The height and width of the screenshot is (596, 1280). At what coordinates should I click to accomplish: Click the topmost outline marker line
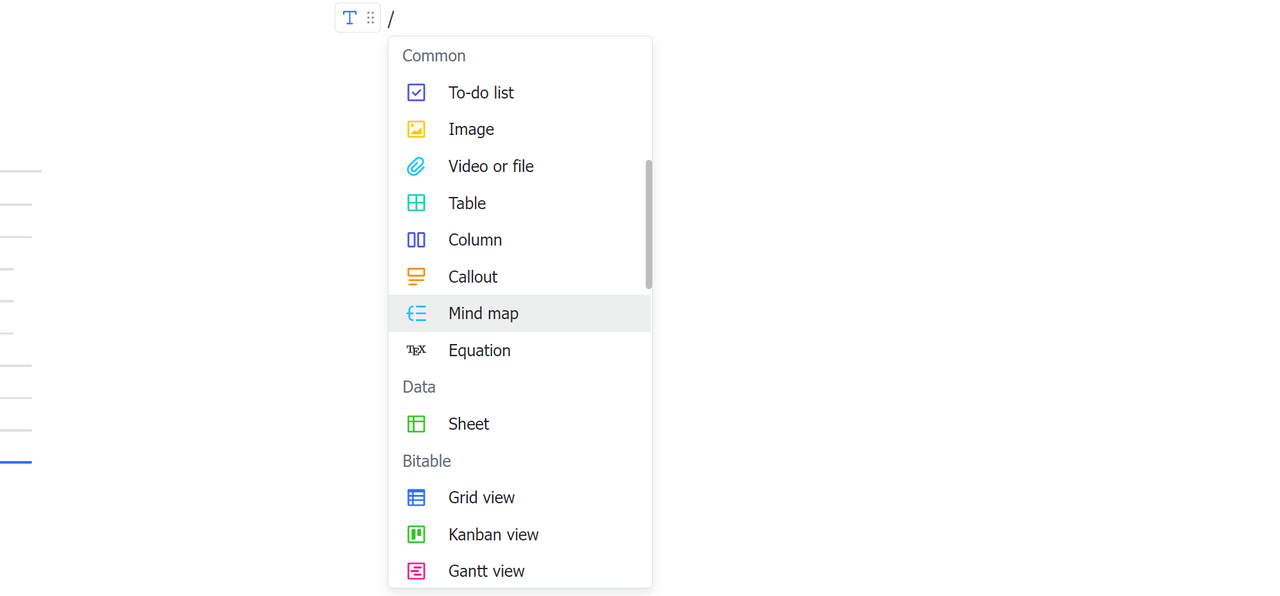coord(20,171)
